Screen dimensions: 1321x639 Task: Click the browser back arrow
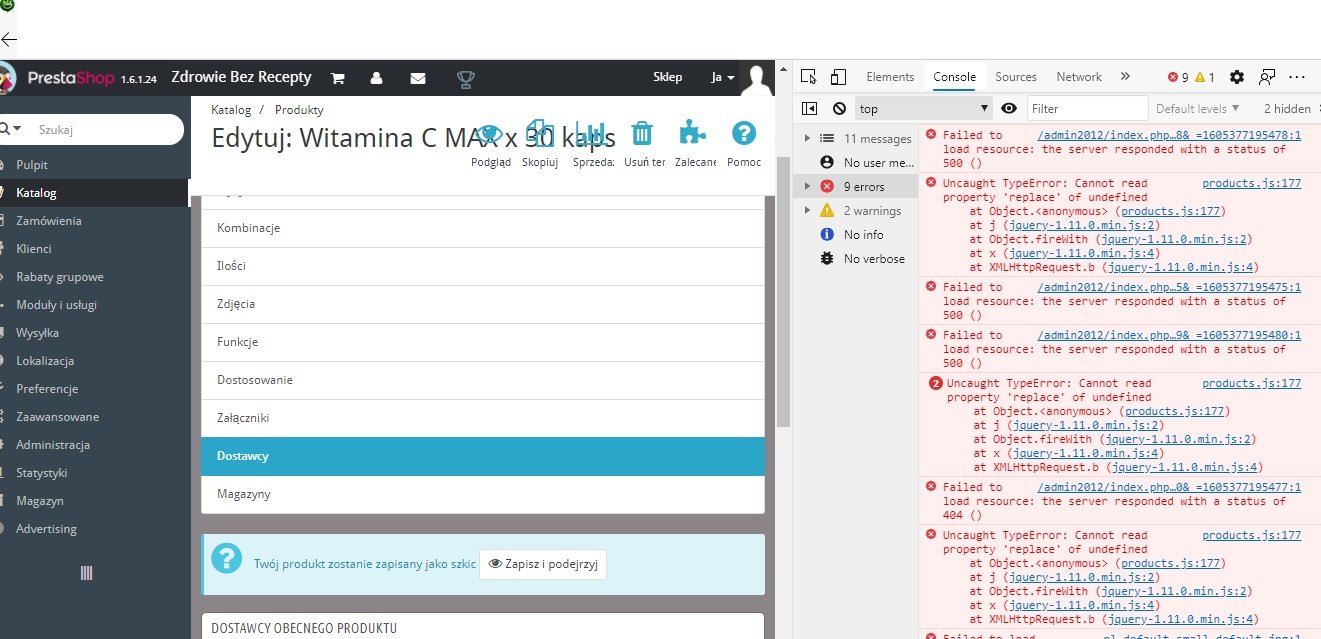coord(9,40)
